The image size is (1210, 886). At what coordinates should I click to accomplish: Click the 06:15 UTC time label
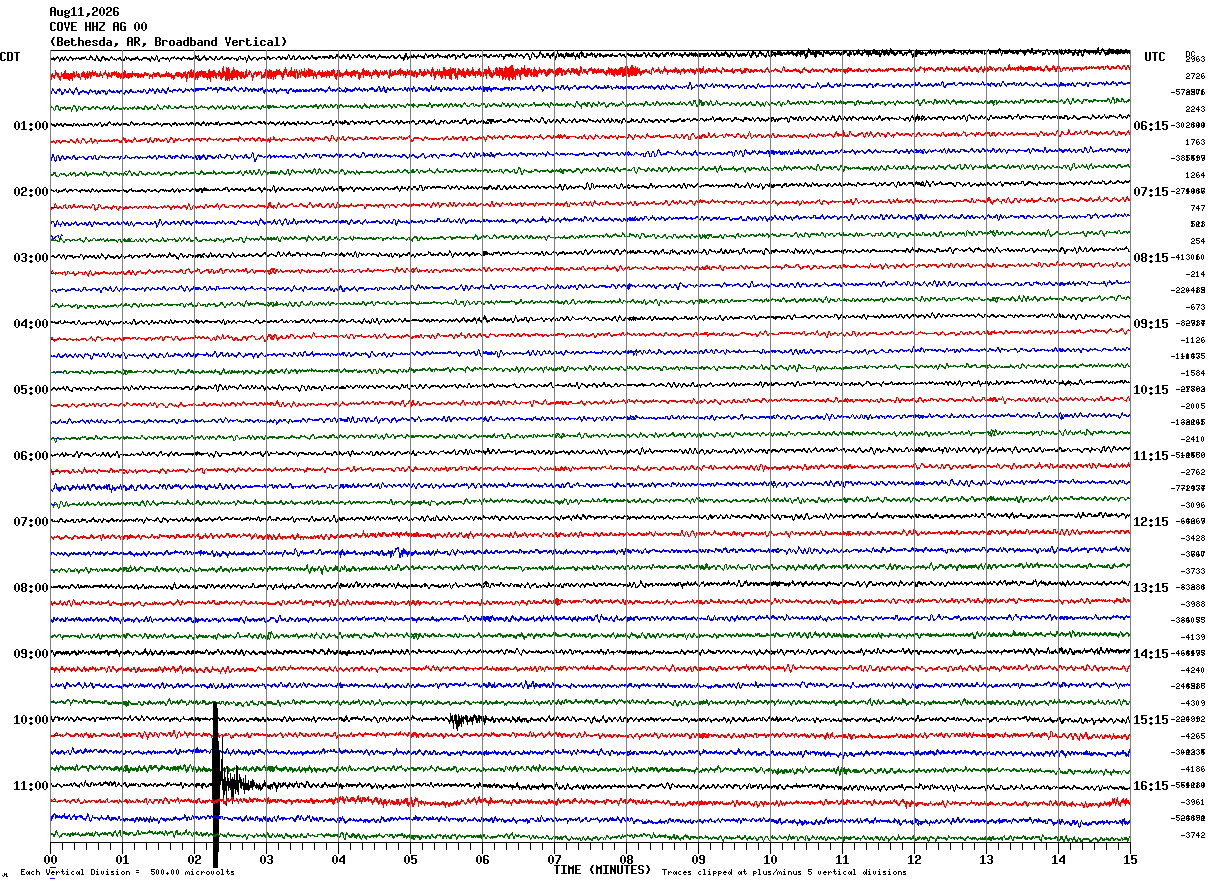(1152, 126)
